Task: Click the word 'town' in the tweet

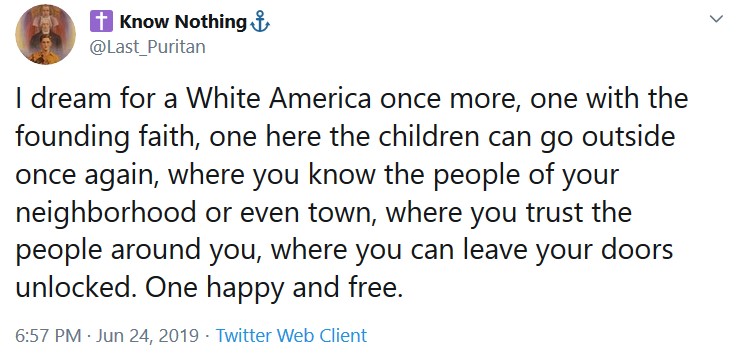Action: pos(338,213)
